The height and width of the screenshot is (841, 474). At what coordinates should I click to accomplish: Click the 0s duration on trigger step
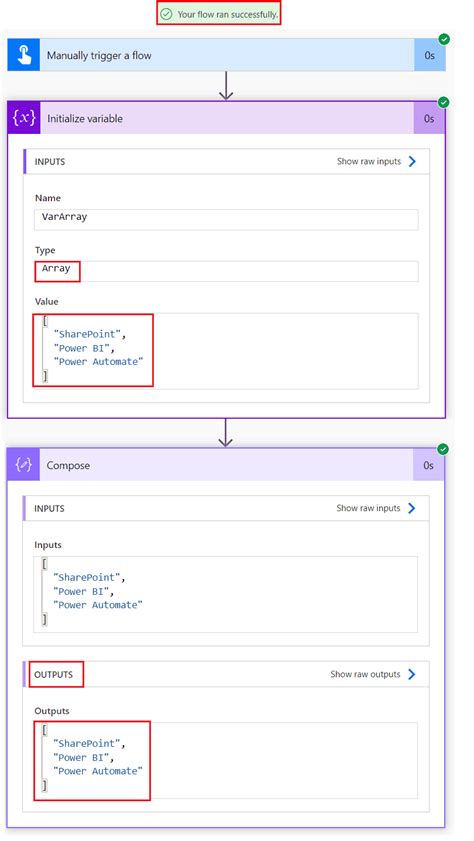click(x=429, y=55)
